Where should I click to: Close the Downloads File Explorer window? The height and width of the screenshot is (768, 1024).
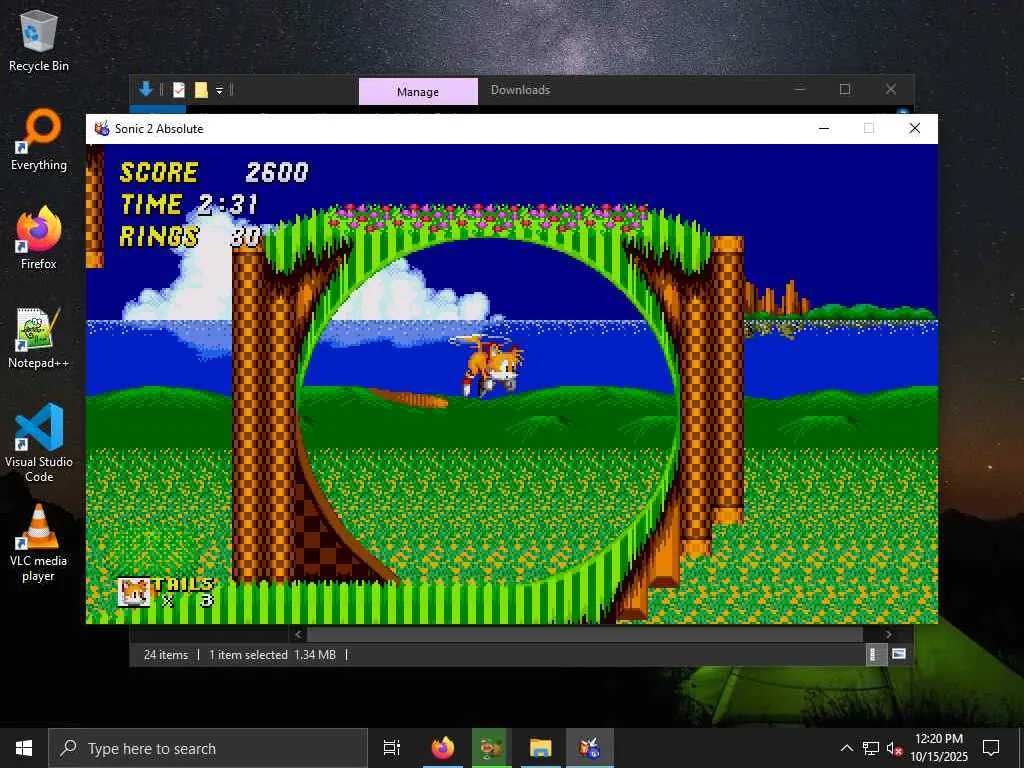click(891, 89)
